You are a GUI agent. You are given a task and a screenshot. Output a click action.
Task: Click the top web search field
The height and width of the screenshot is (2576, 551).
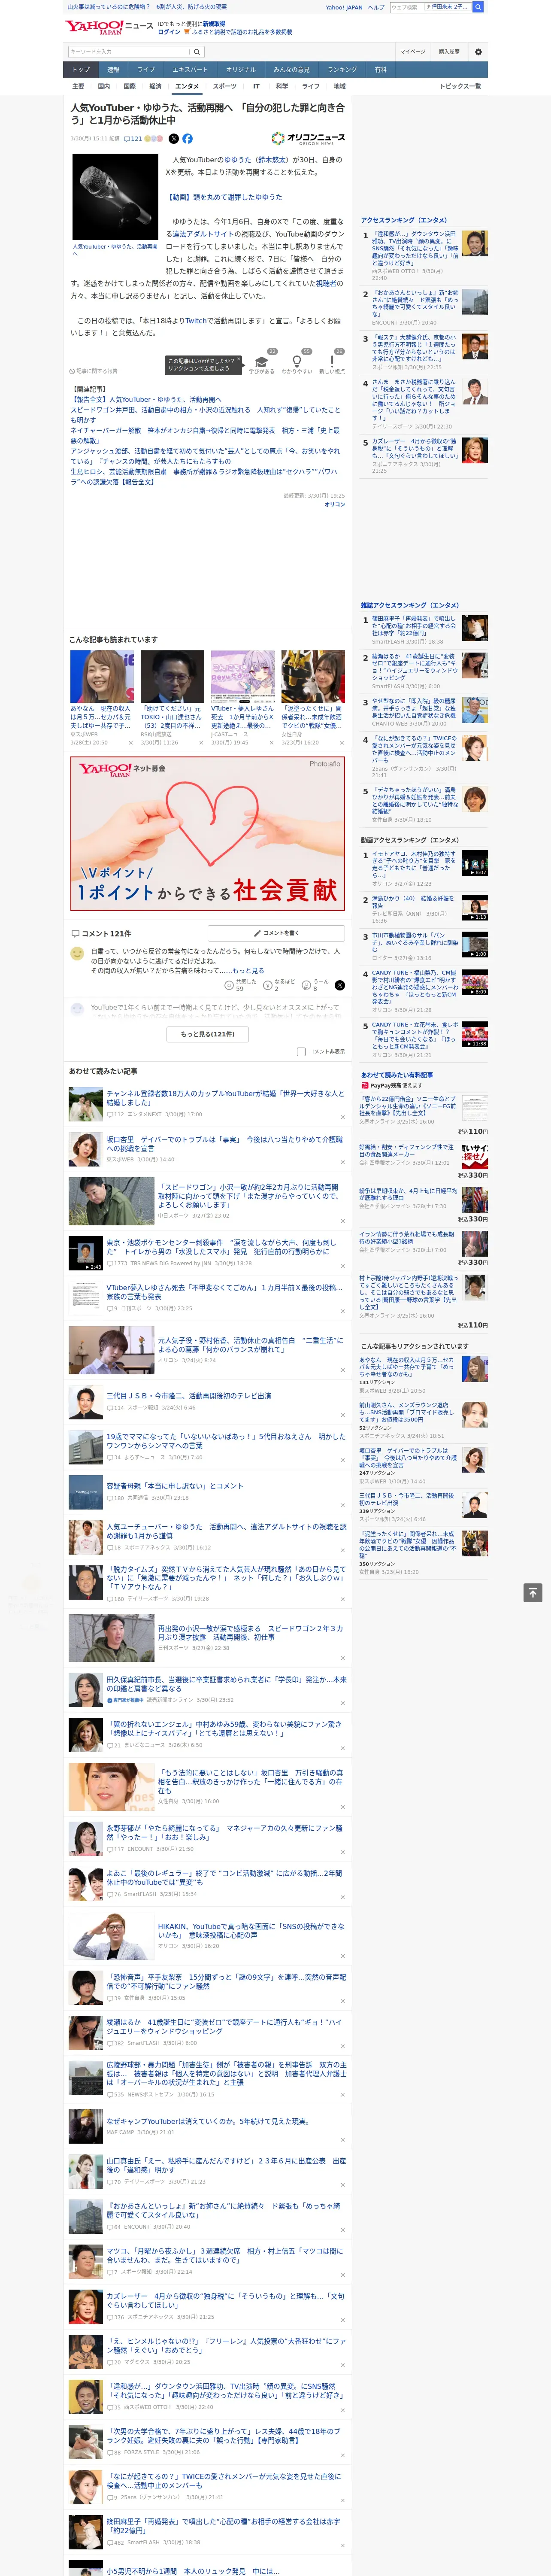coord(407,7)
